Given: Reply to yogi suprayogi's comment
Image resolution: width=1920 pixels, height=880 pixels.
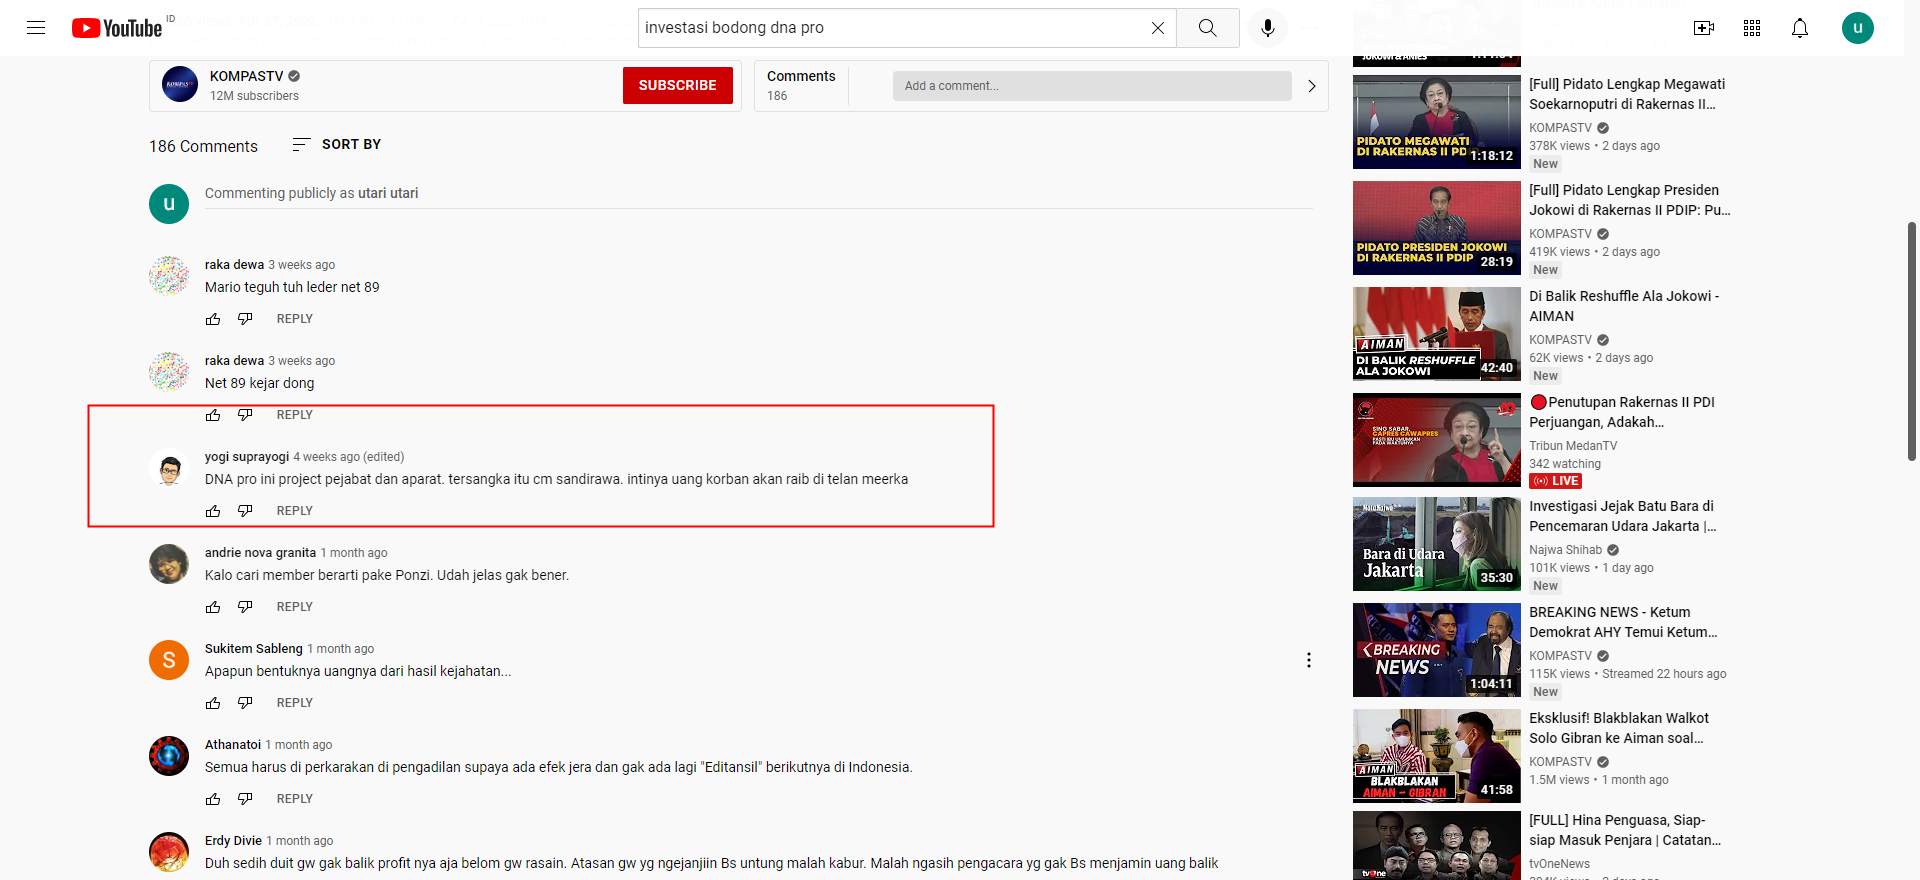Looking at the screenshot, I should (295, 511).
